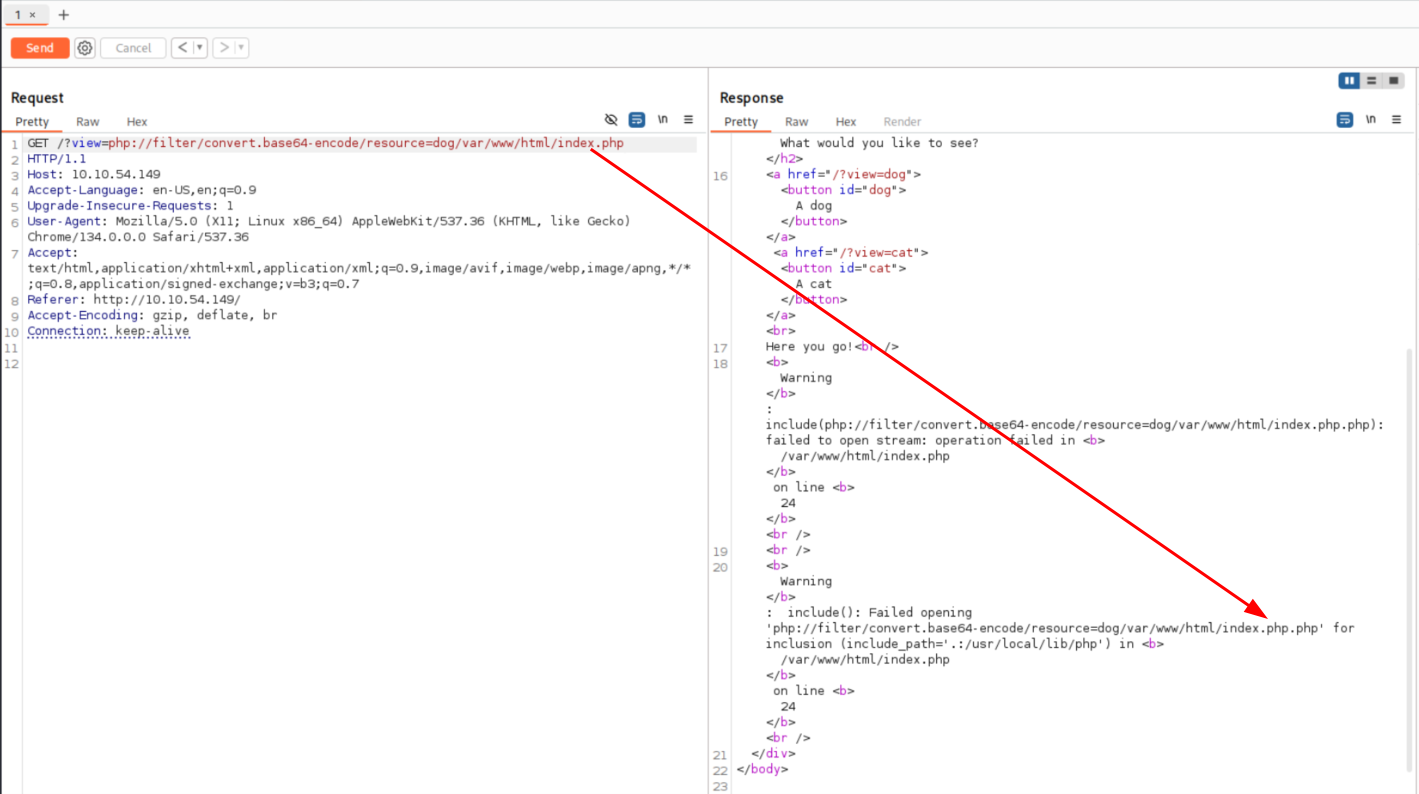
Task: Click the Cancel request button
Action: click(133, 48)
